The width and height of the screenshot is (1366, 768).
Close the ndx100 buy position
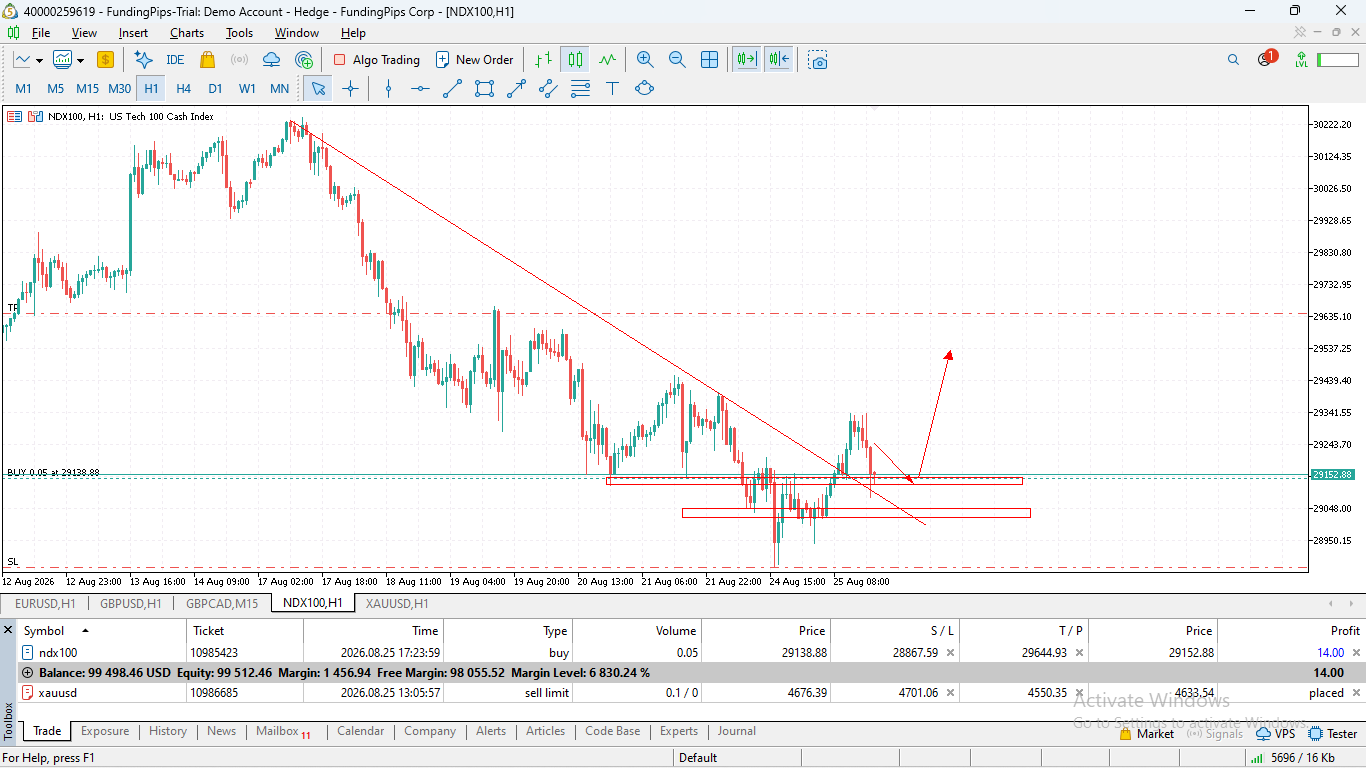click(x=1355, y=653)
